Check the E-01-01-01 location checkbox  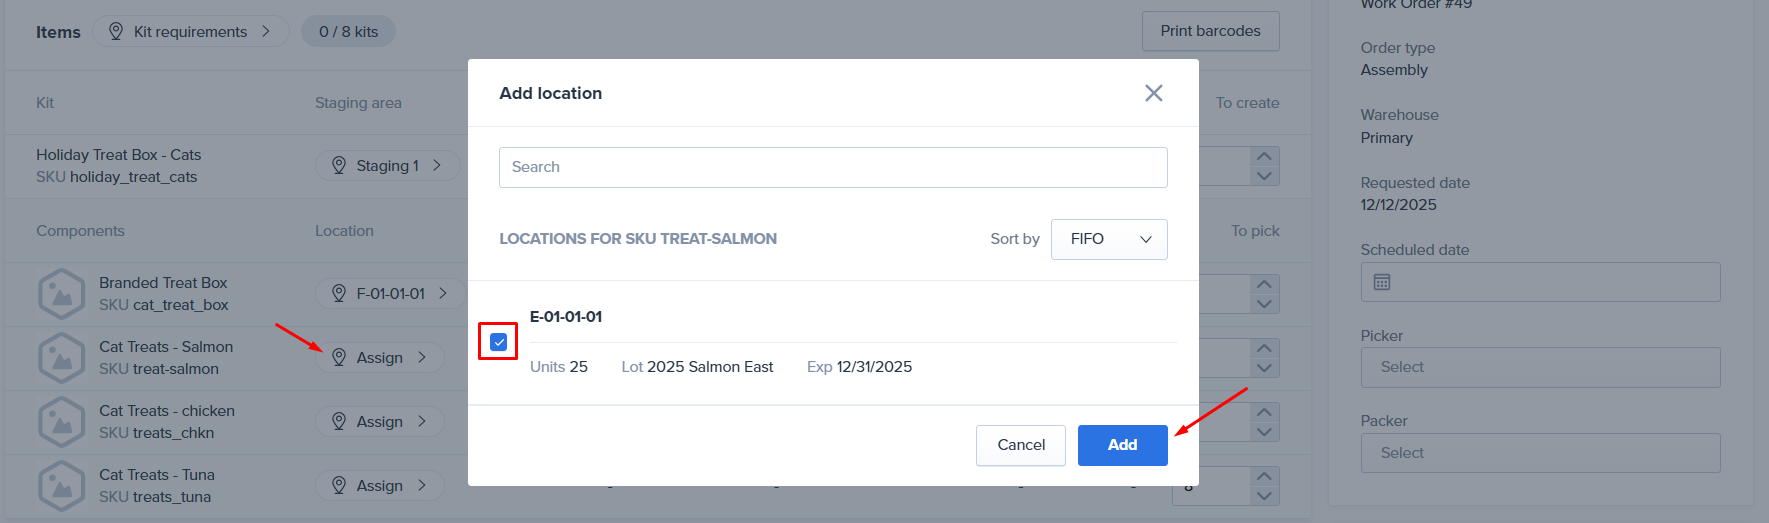point(499,342)
